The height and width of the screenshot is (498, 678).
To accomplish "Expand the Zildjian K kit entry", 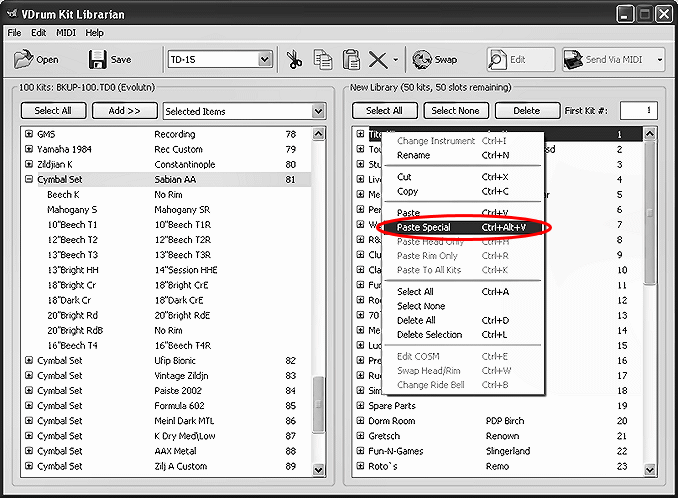I will pyautogui.click(x=29, y=164).
